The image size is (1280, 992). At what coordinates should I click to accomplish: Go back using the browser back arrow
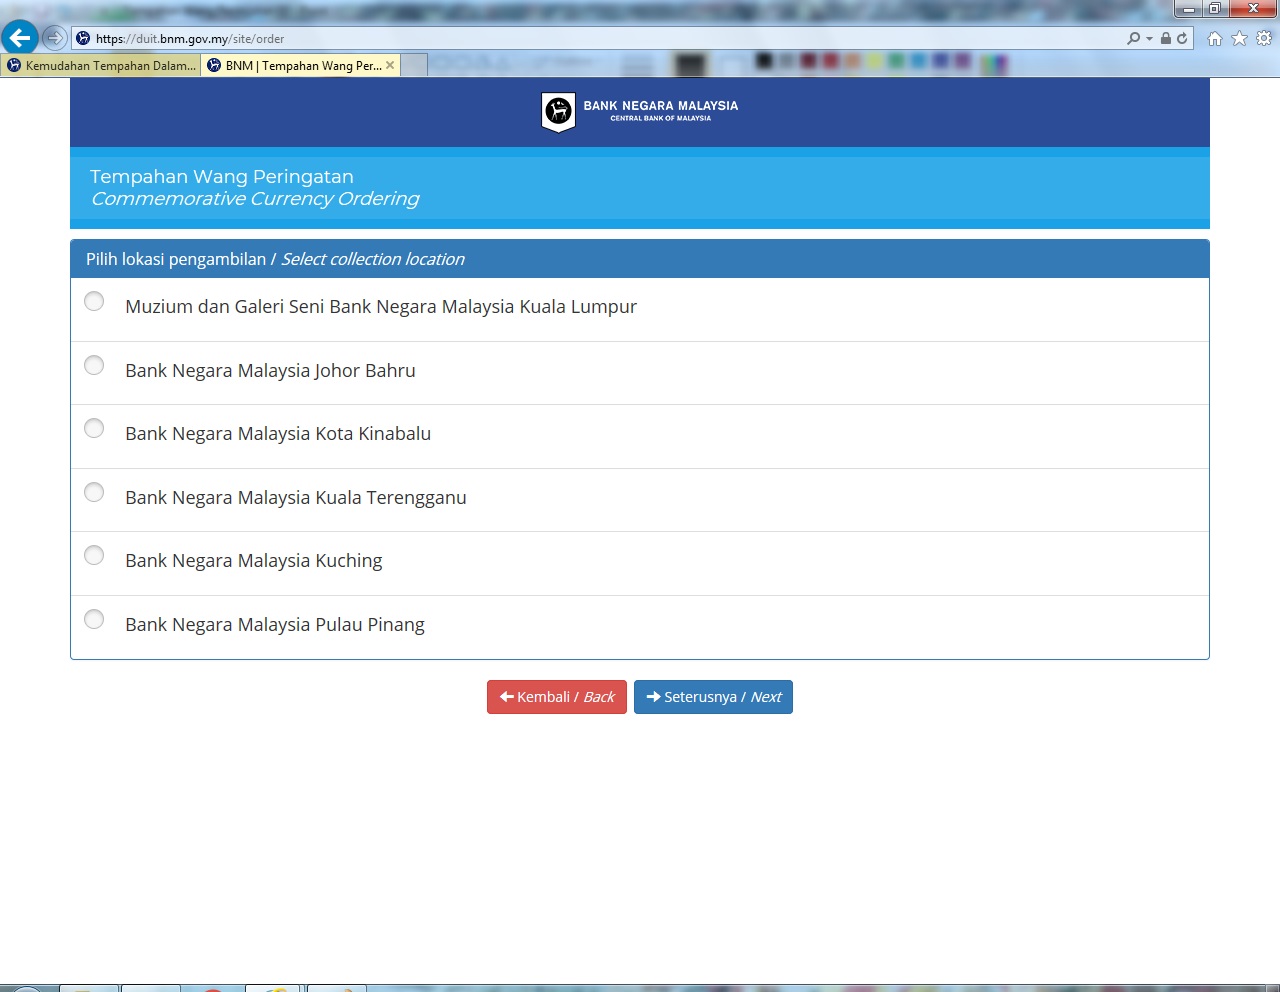[x=19, y=38]
